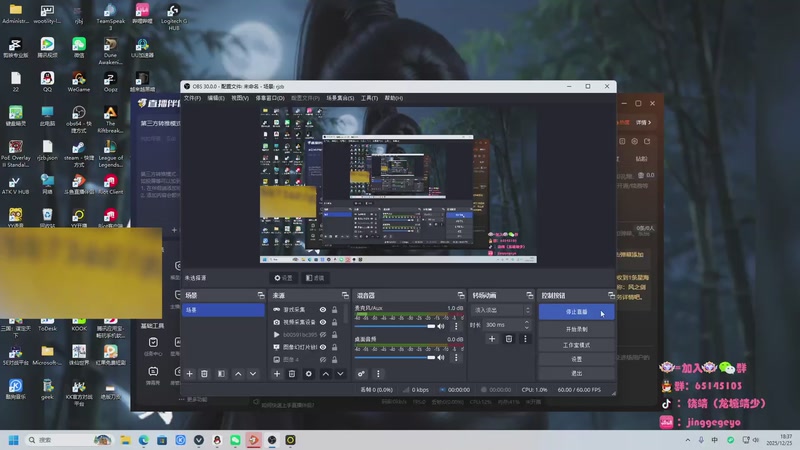Delete the selected scene with the trash icon
Screen dimensions: 800x450
point(204,374)
